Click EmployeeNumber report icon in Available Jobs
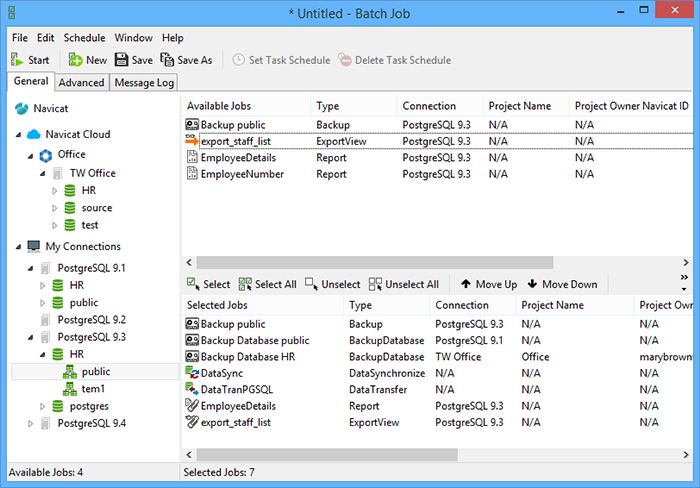This screenshot has height=488, width=700. tap(192, 173)
